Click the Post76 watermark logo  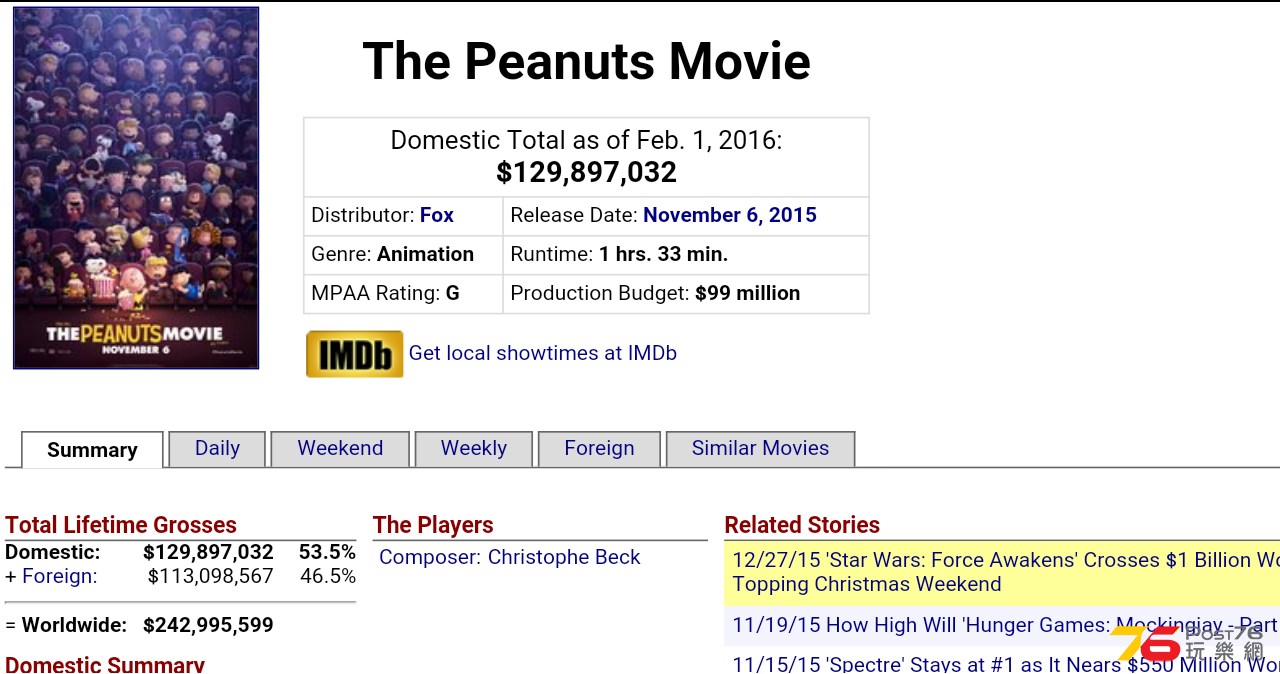1188,643
